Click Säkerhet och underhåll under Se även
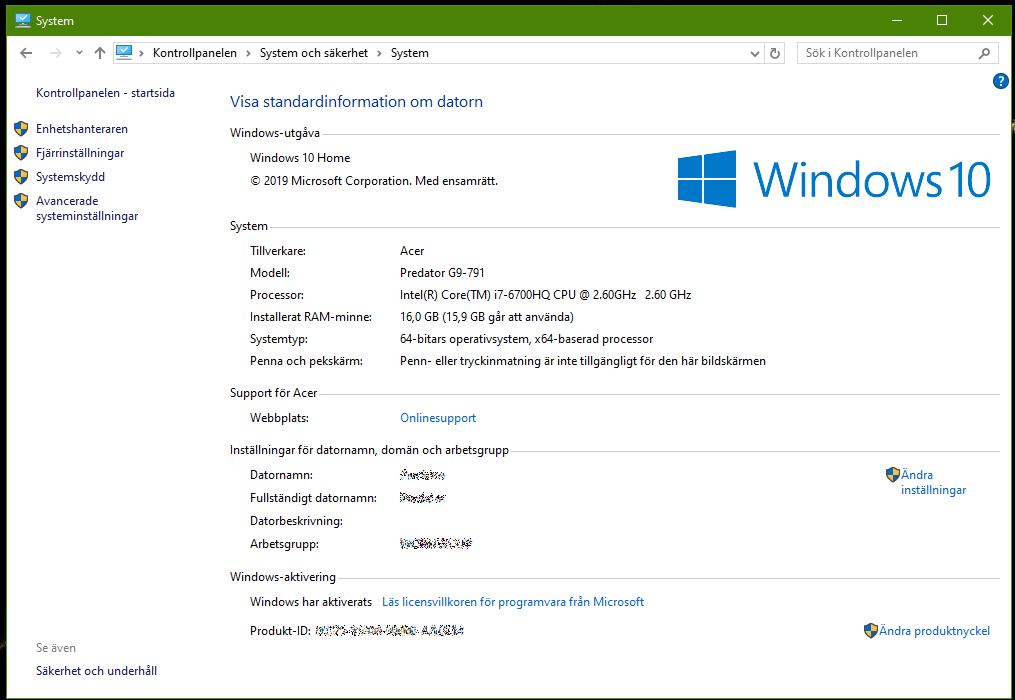Screen dimensions: 1015x700 pos(96,670)
